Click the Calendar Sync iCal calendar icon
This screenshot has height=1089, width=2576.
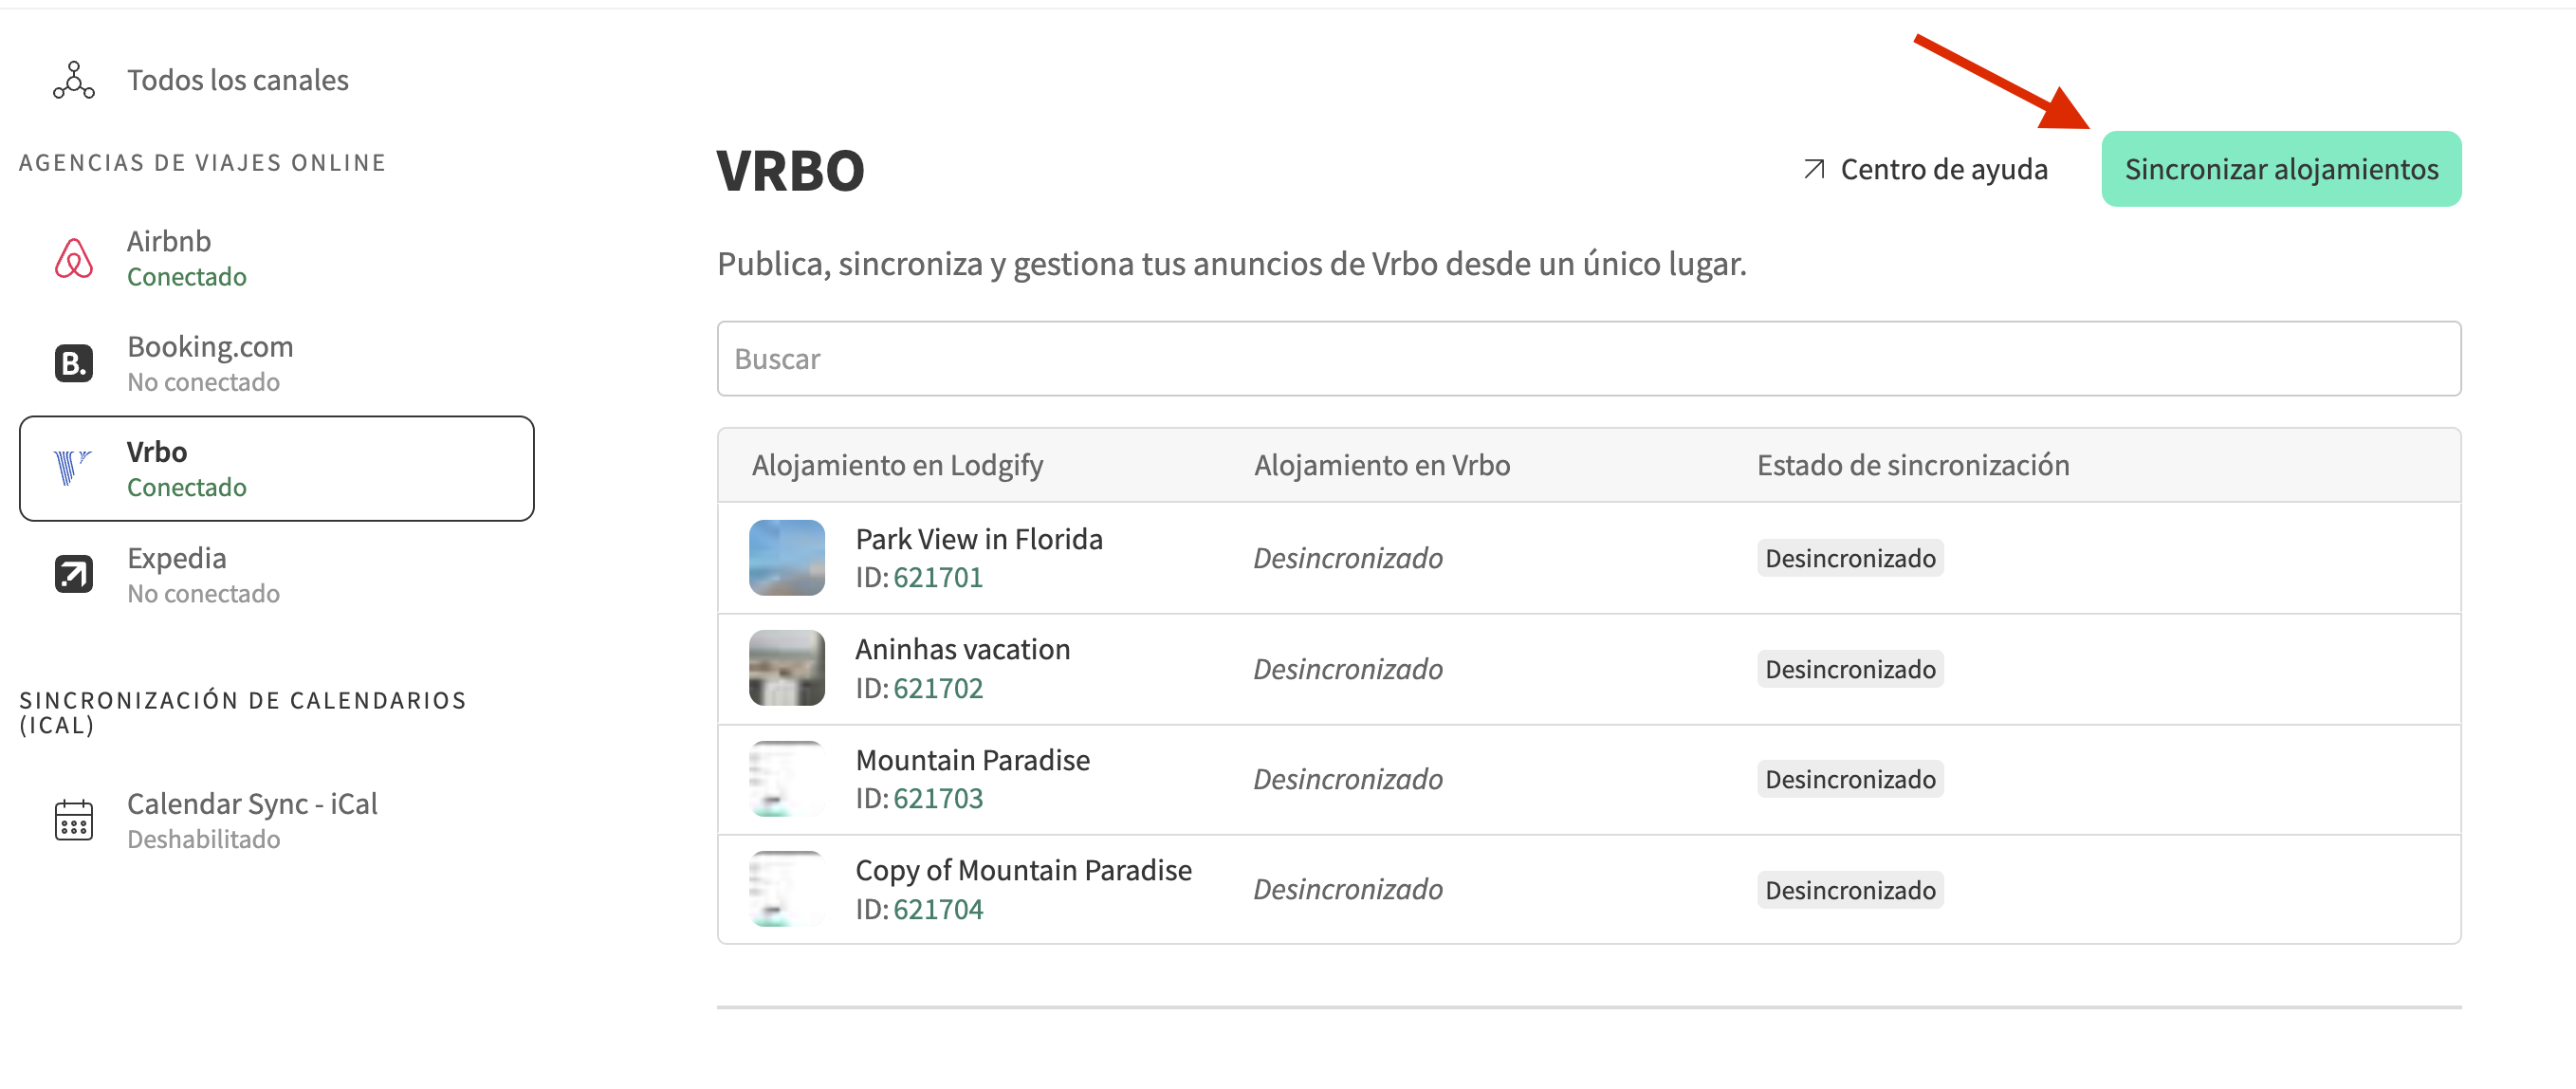tap(73, 820)
